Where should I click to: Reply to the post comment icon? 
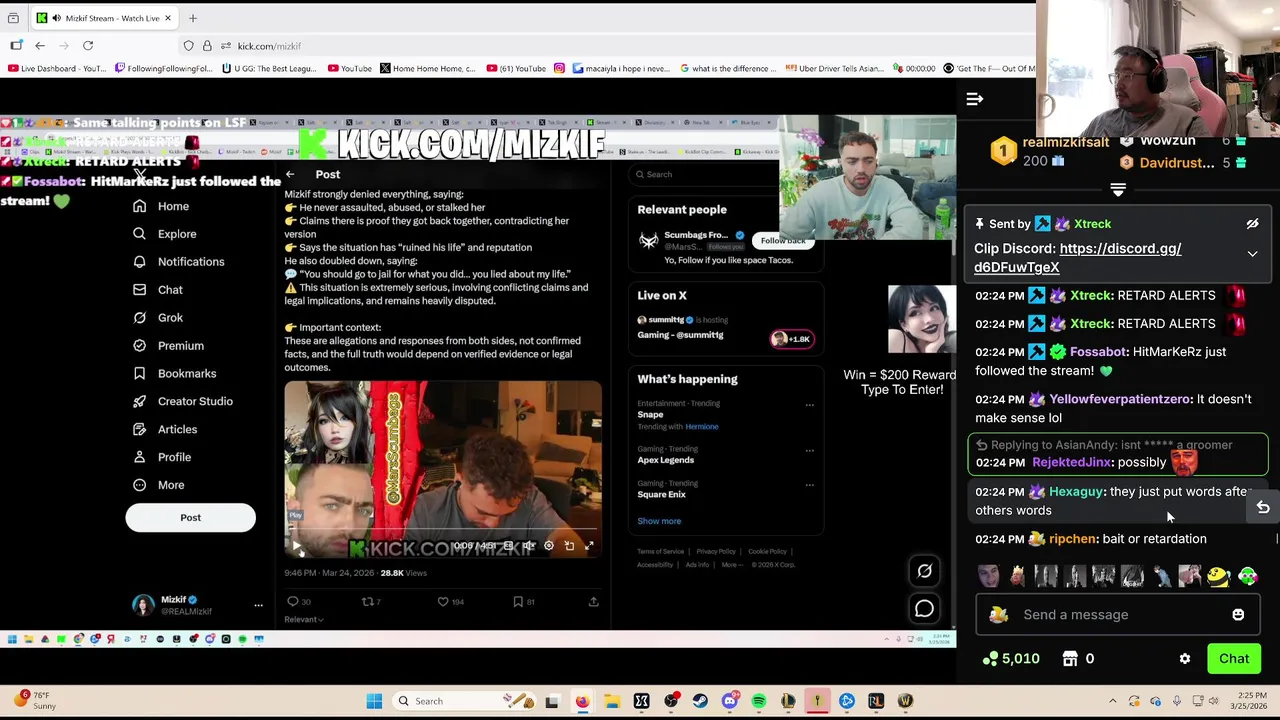[293, 602]
